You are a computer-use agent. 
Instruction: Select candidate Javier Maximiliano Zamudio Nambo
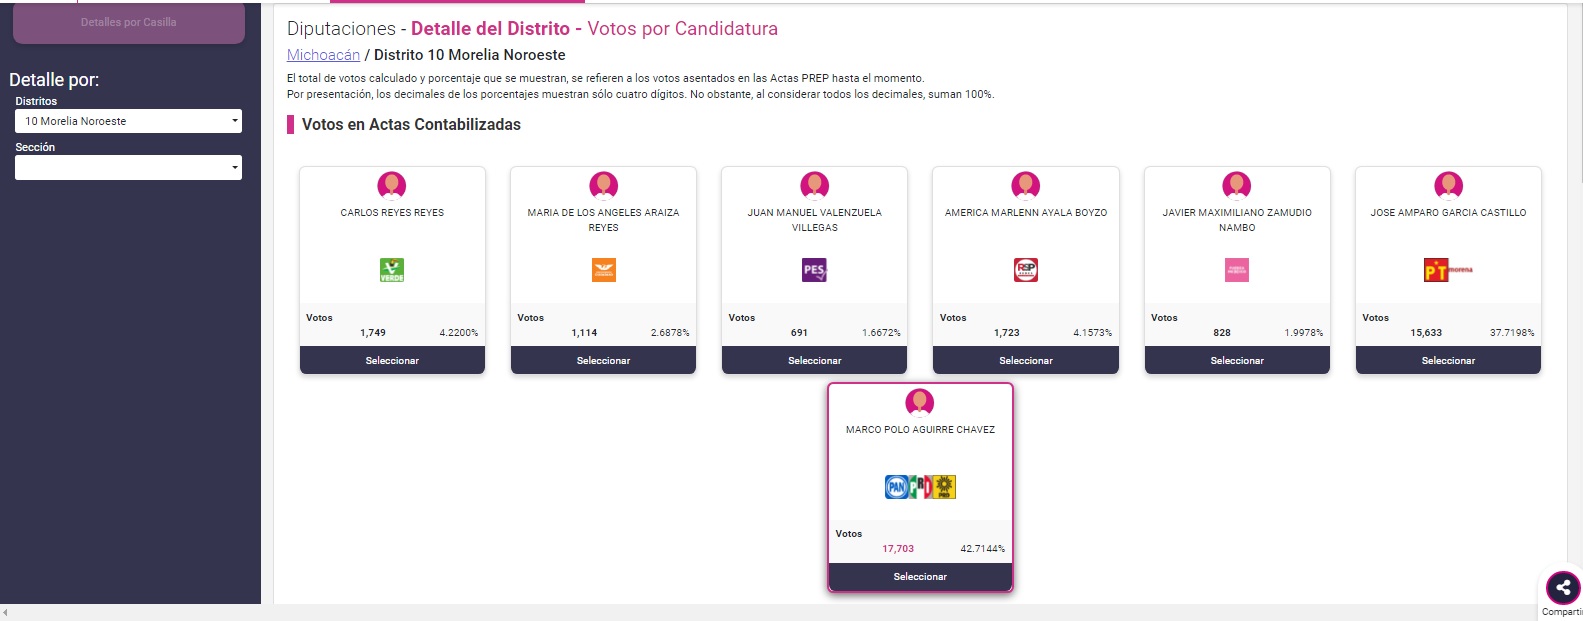tap(1237, 360)
